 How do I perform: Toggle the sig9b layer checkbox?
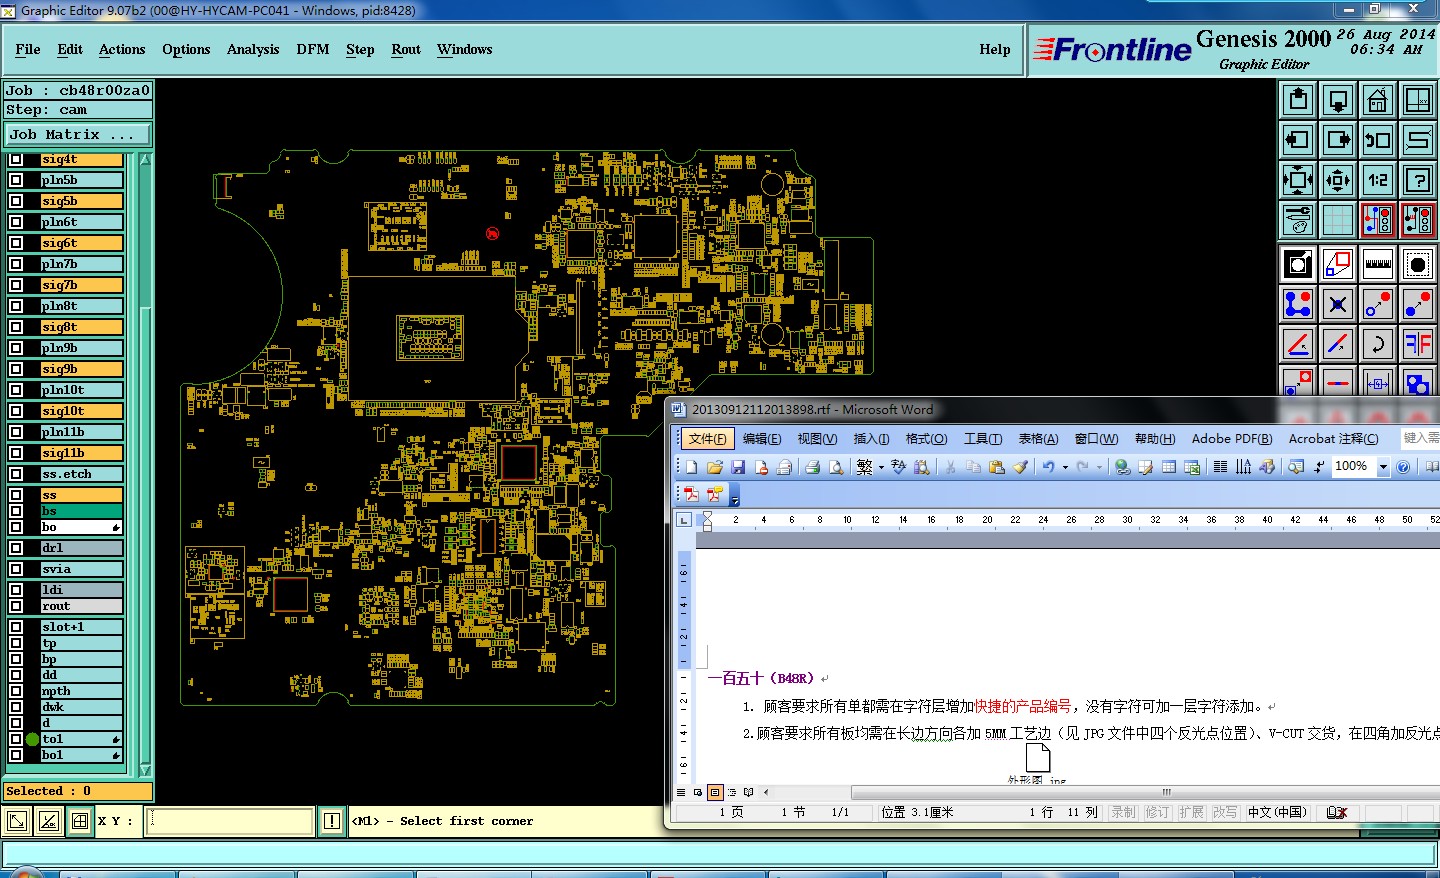pos(16,369)
